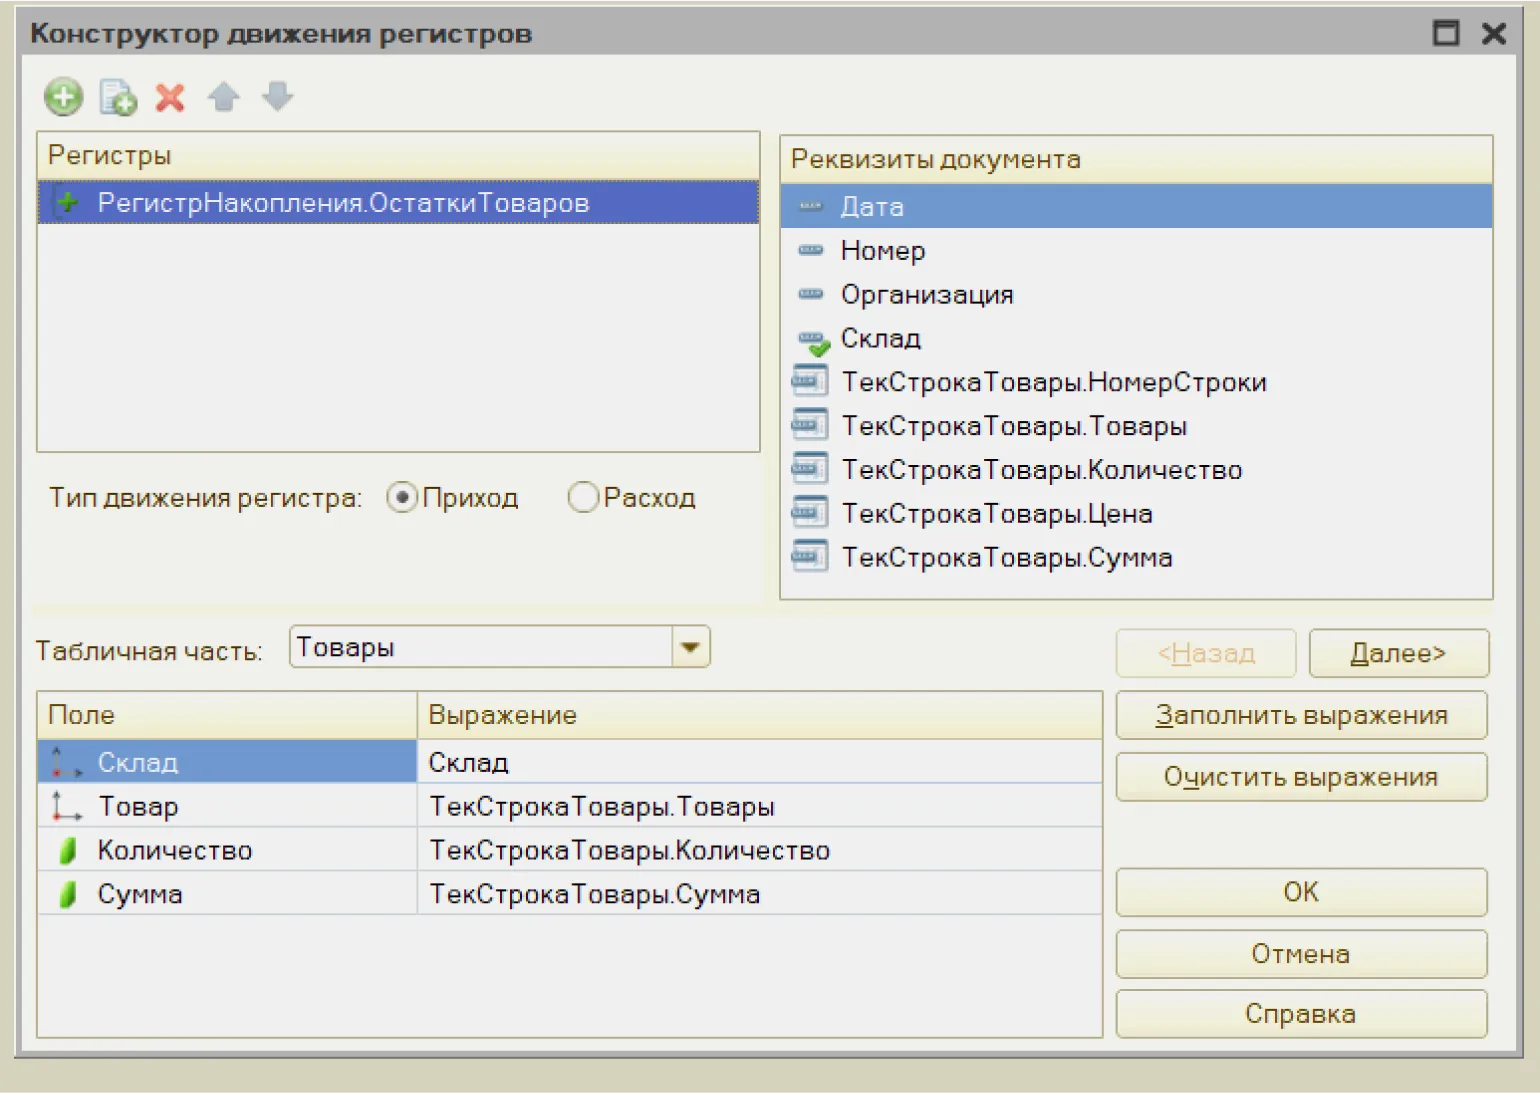Click the Склад attribute icon with checkmark
Image resolution: width=1540 pixels, height=1093 pixels.
click(812, 340)
